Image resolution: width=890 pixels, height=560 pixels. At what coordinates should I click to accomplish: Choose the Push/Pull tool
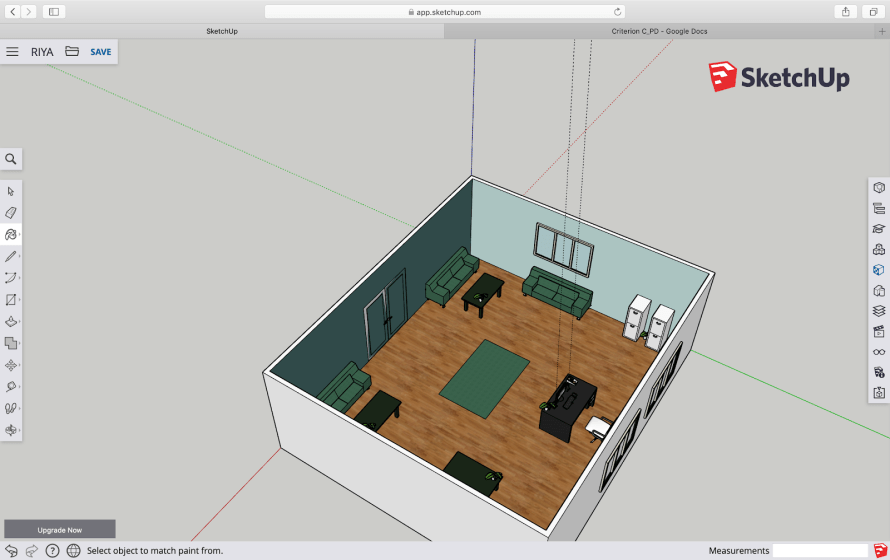11,322
